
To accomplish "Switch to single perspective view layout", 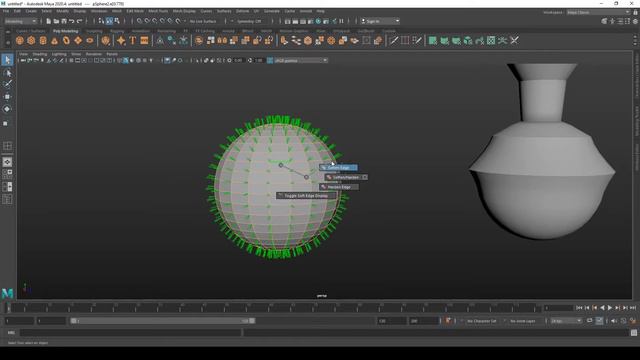I will click(x=7, y=162).
